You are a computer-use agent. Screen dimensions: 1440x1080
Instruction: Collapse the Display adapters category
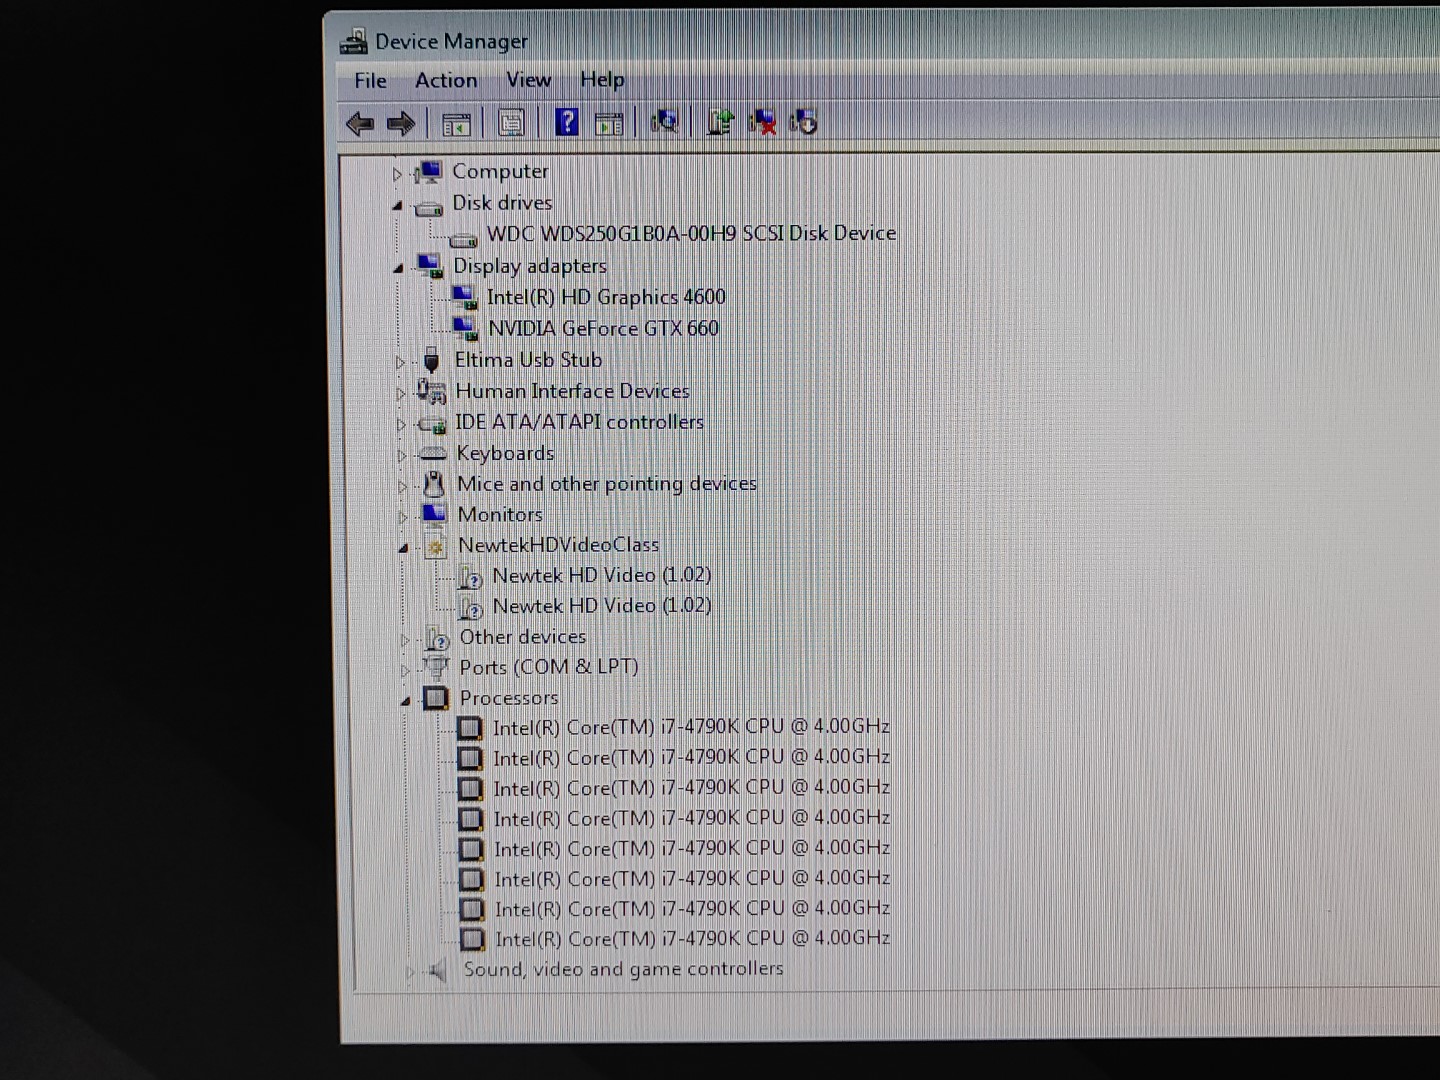(398, 268)
